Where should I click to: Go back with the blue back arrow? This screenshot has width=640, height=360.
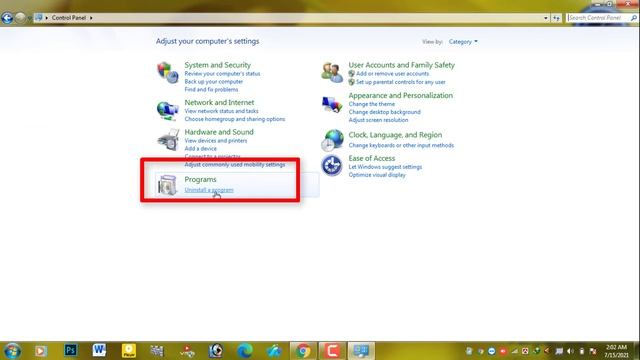click(x=7, y=18)
